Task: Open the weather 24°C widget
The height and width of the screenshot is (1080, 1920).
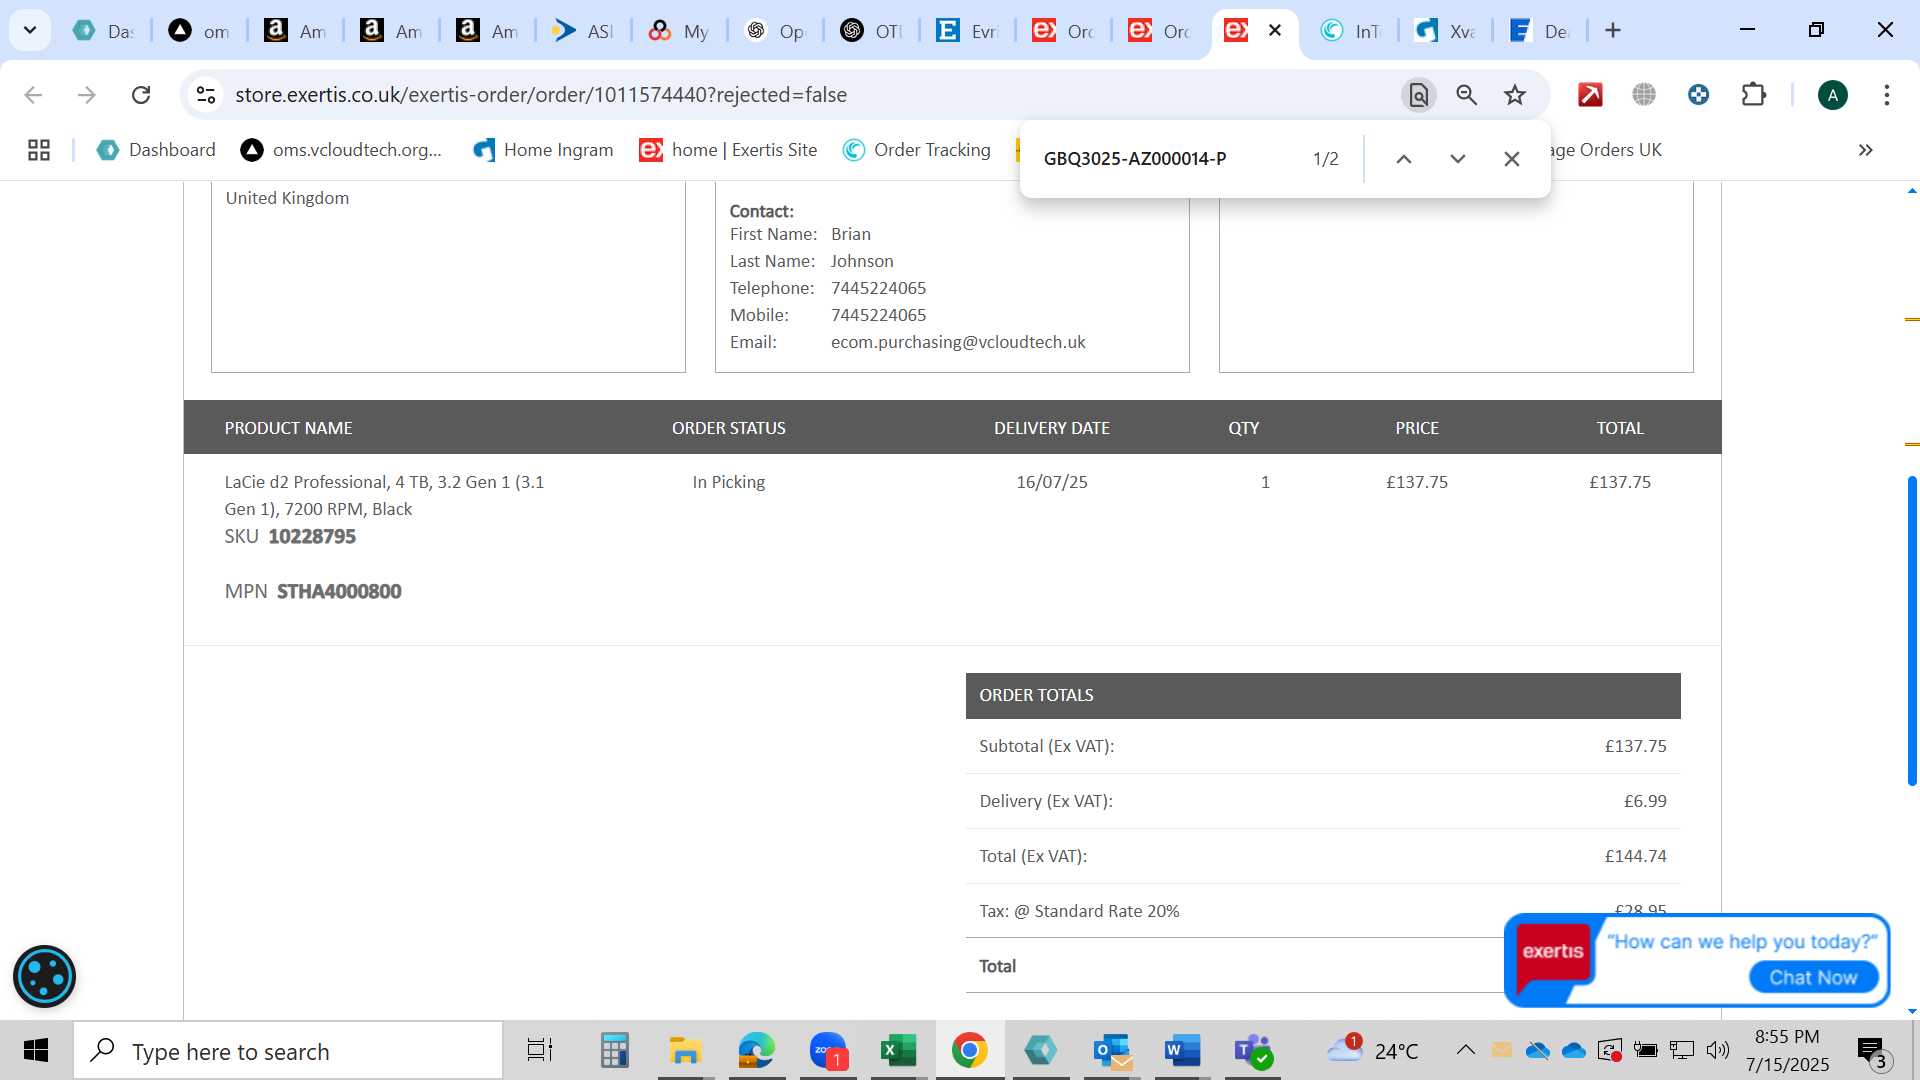Action: click(1372, 1050)
